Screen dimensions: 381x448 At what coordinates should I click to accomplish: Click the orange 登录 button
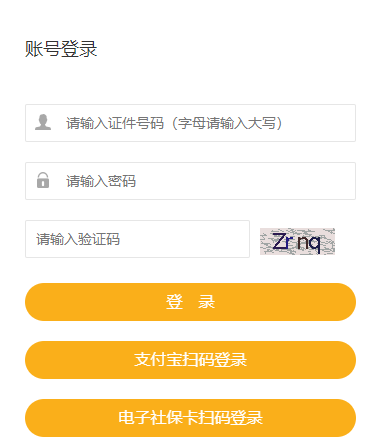pyautogui.click(x=190, y=302)
